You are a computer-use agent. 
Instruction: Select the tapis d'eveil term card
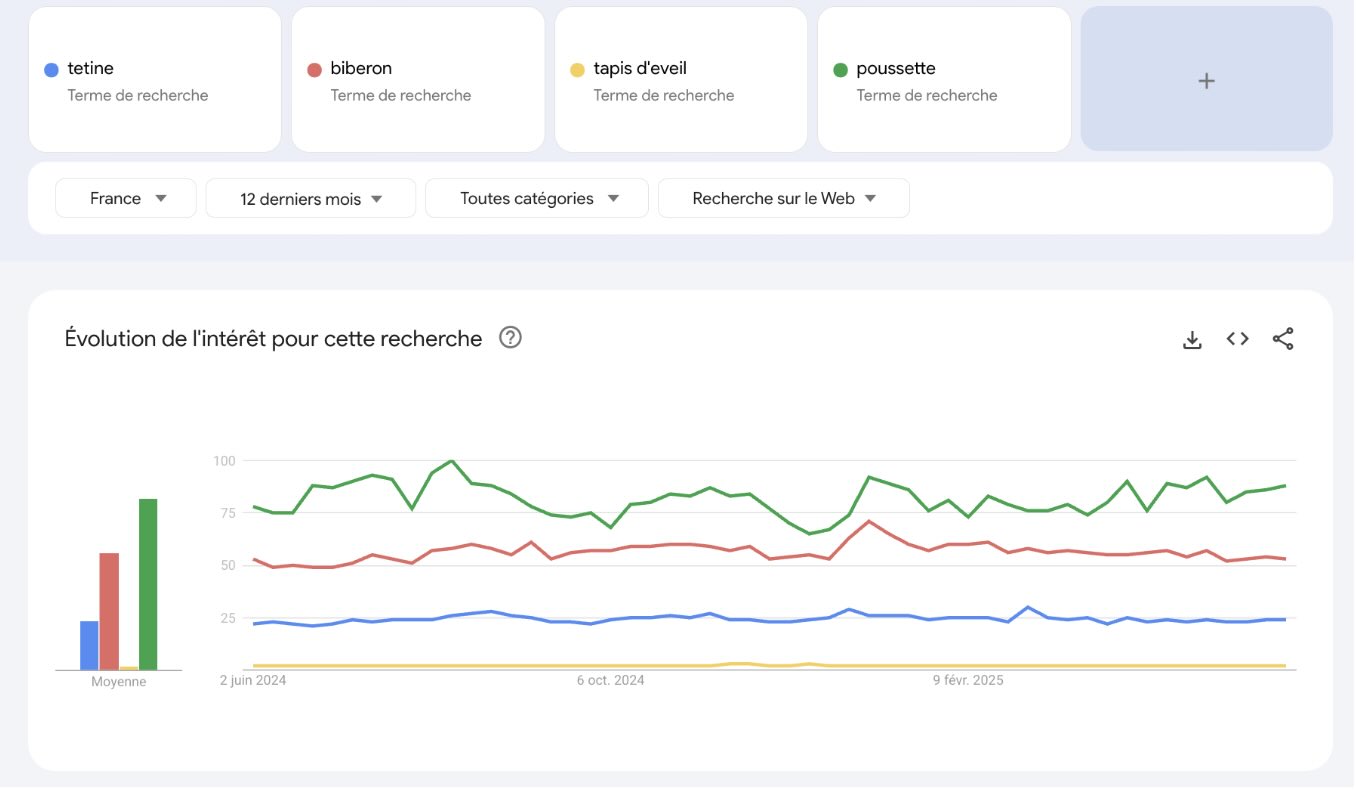click(x=680, y=80)
